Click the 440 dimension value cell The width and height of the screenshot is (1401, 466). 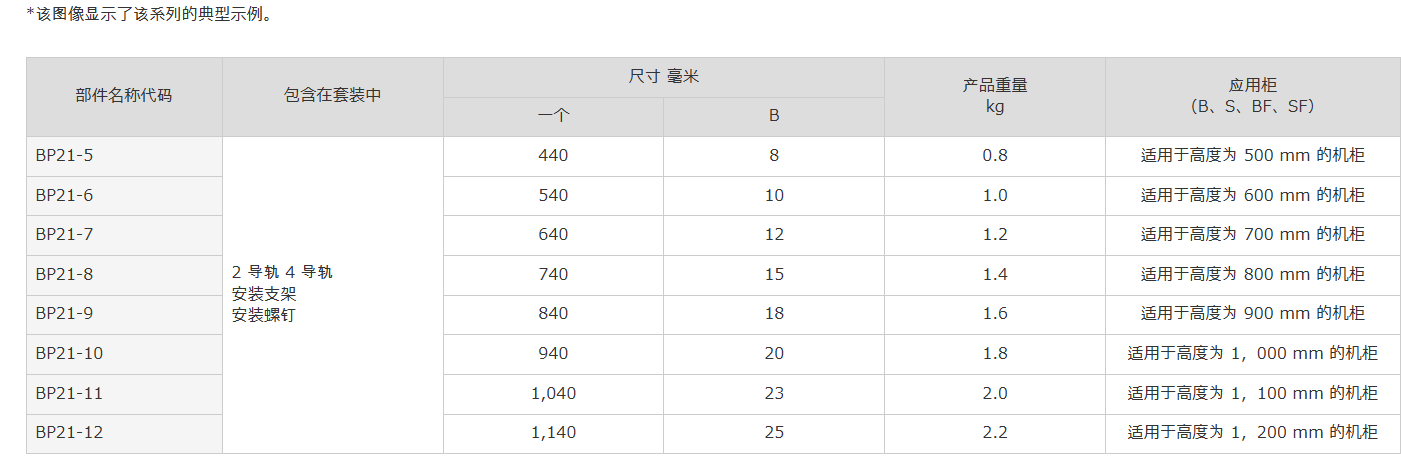click(553, 156)
